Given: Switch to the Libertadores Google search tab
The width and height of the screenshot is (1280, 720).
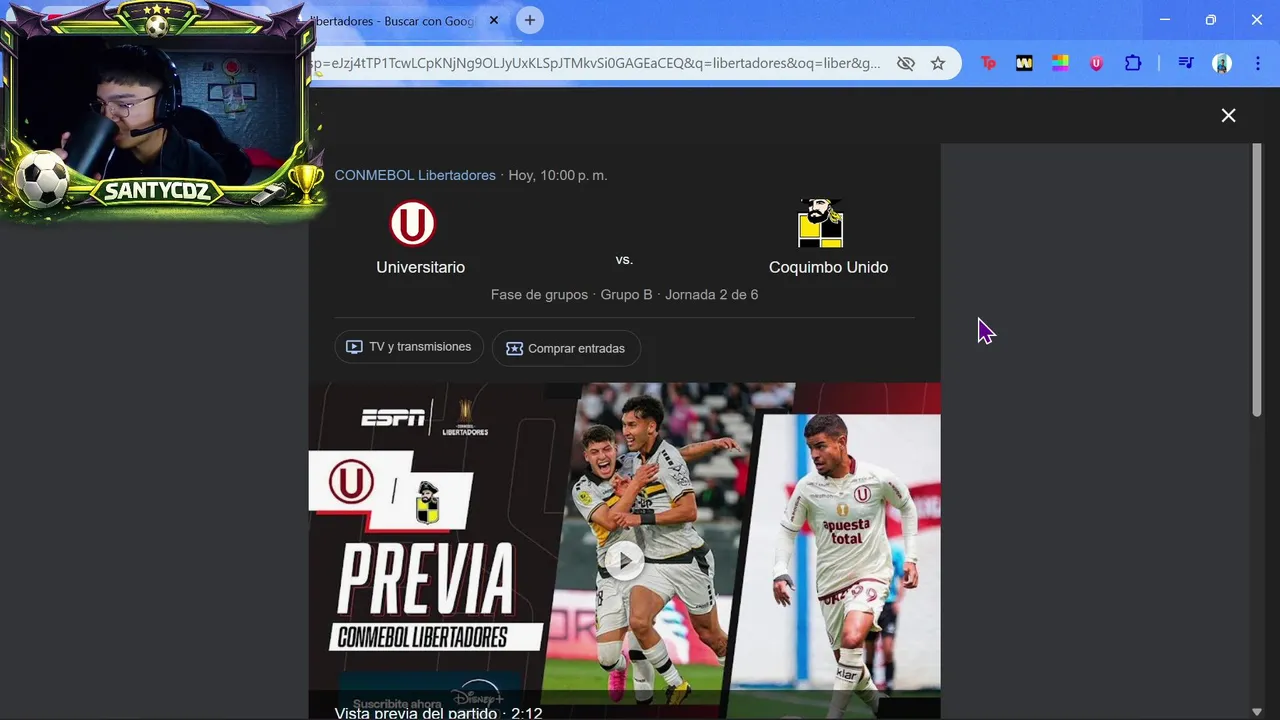Looking at the screenshot, I should point(395,21).
